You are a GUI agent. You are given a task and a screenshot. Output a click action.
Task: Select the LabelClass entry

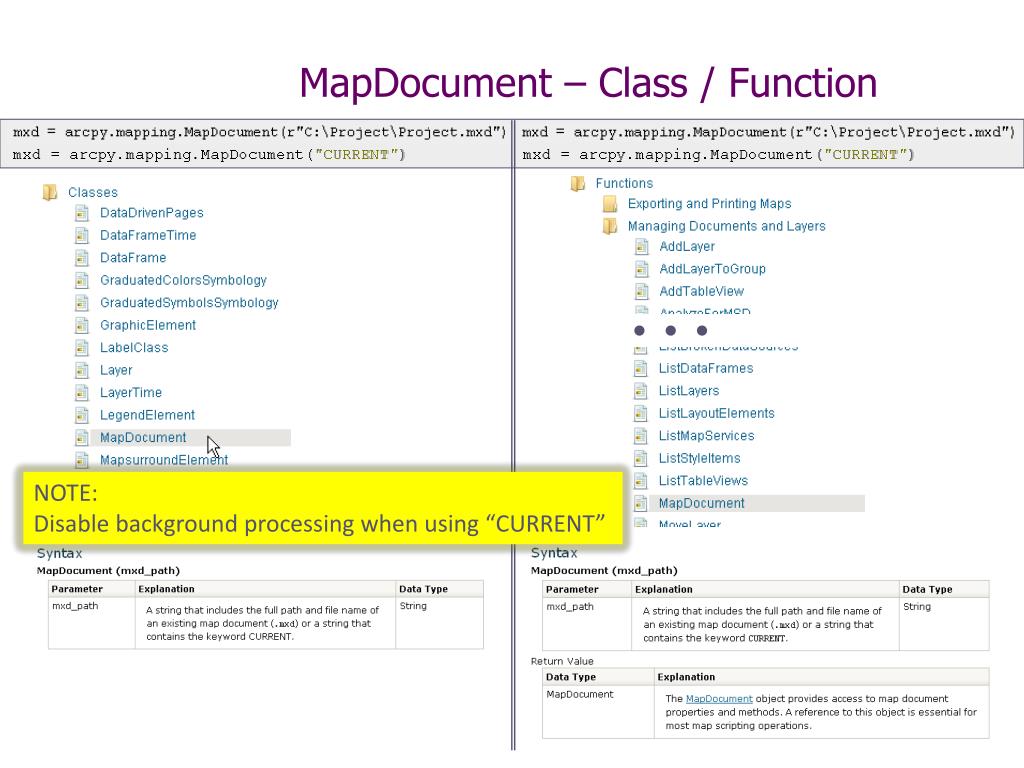134,348
